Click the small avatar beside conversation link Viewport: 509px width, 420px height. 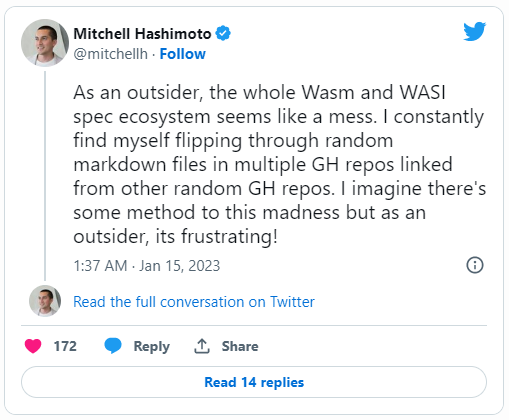pyautogui.click(x=45, y=301)
